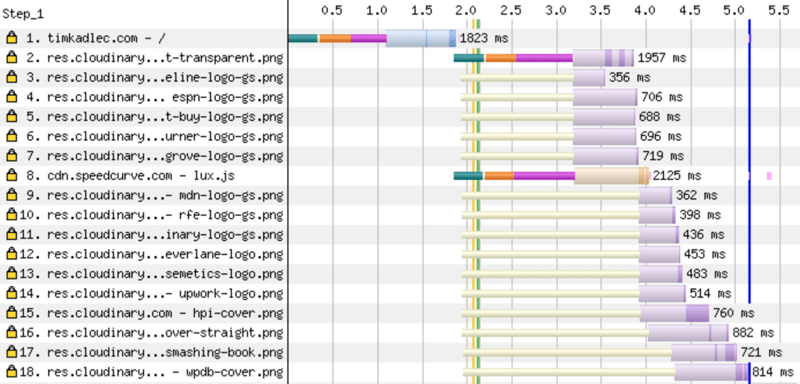Click lock icon beside espn-logo-gs.png

pyautogui.click(x=11, y=97)
